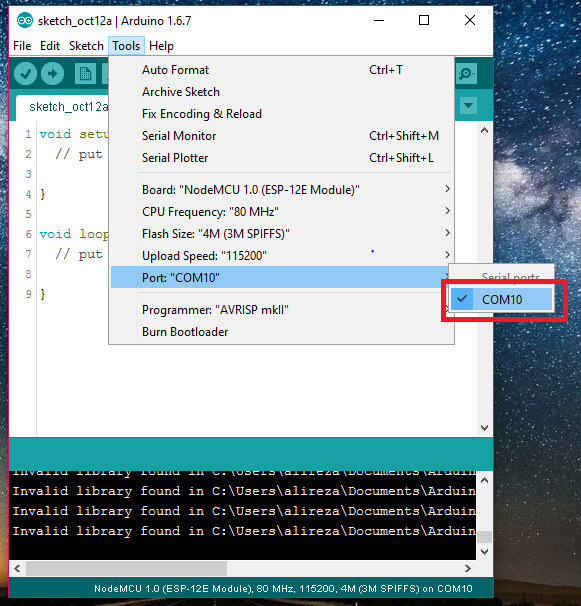Click console scrollbar up arrow

coord(484,480)
